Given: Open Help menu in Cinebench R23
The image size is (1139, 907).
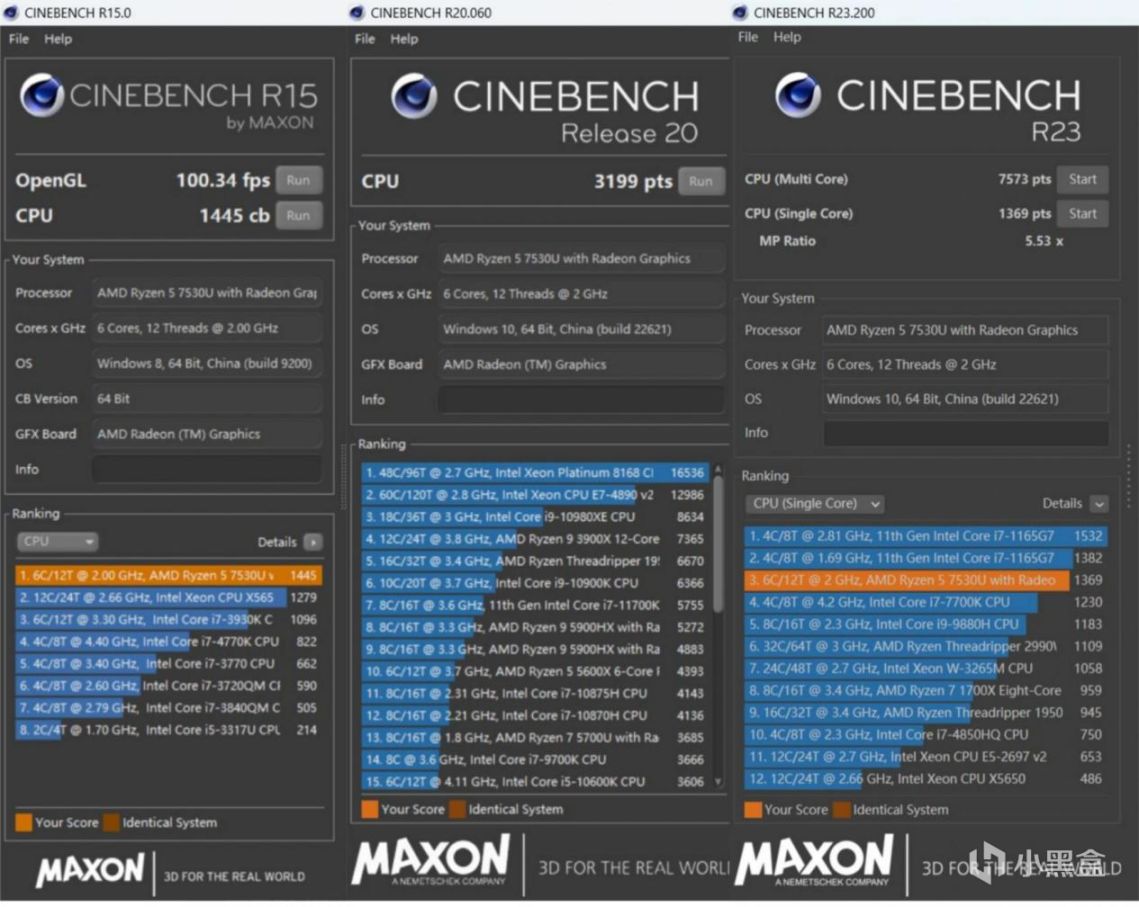Looking at the screenshot, I should click(787, 37).
